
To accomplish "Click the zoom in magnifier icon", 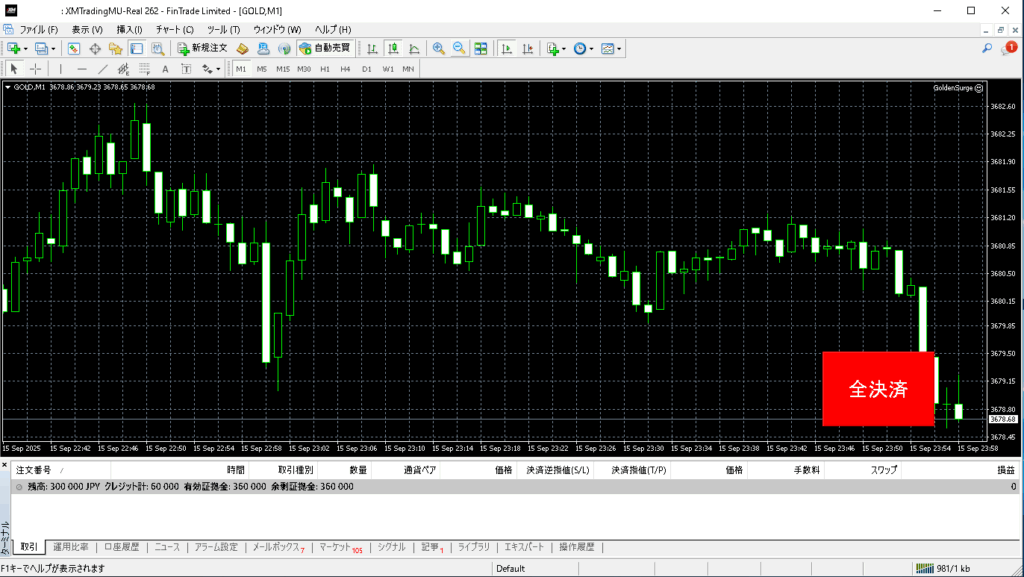I will click(x=438, y=48).
